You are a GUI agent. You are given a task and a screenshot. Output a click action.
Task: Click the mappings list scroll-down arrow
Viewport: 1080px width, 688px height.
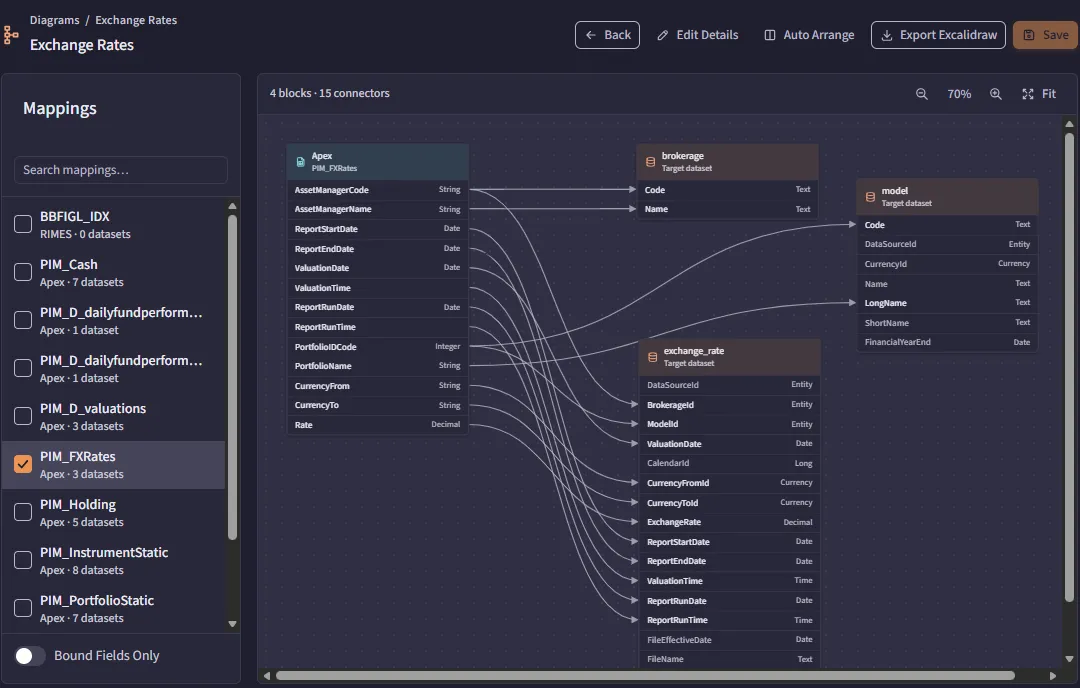[232, 624]
